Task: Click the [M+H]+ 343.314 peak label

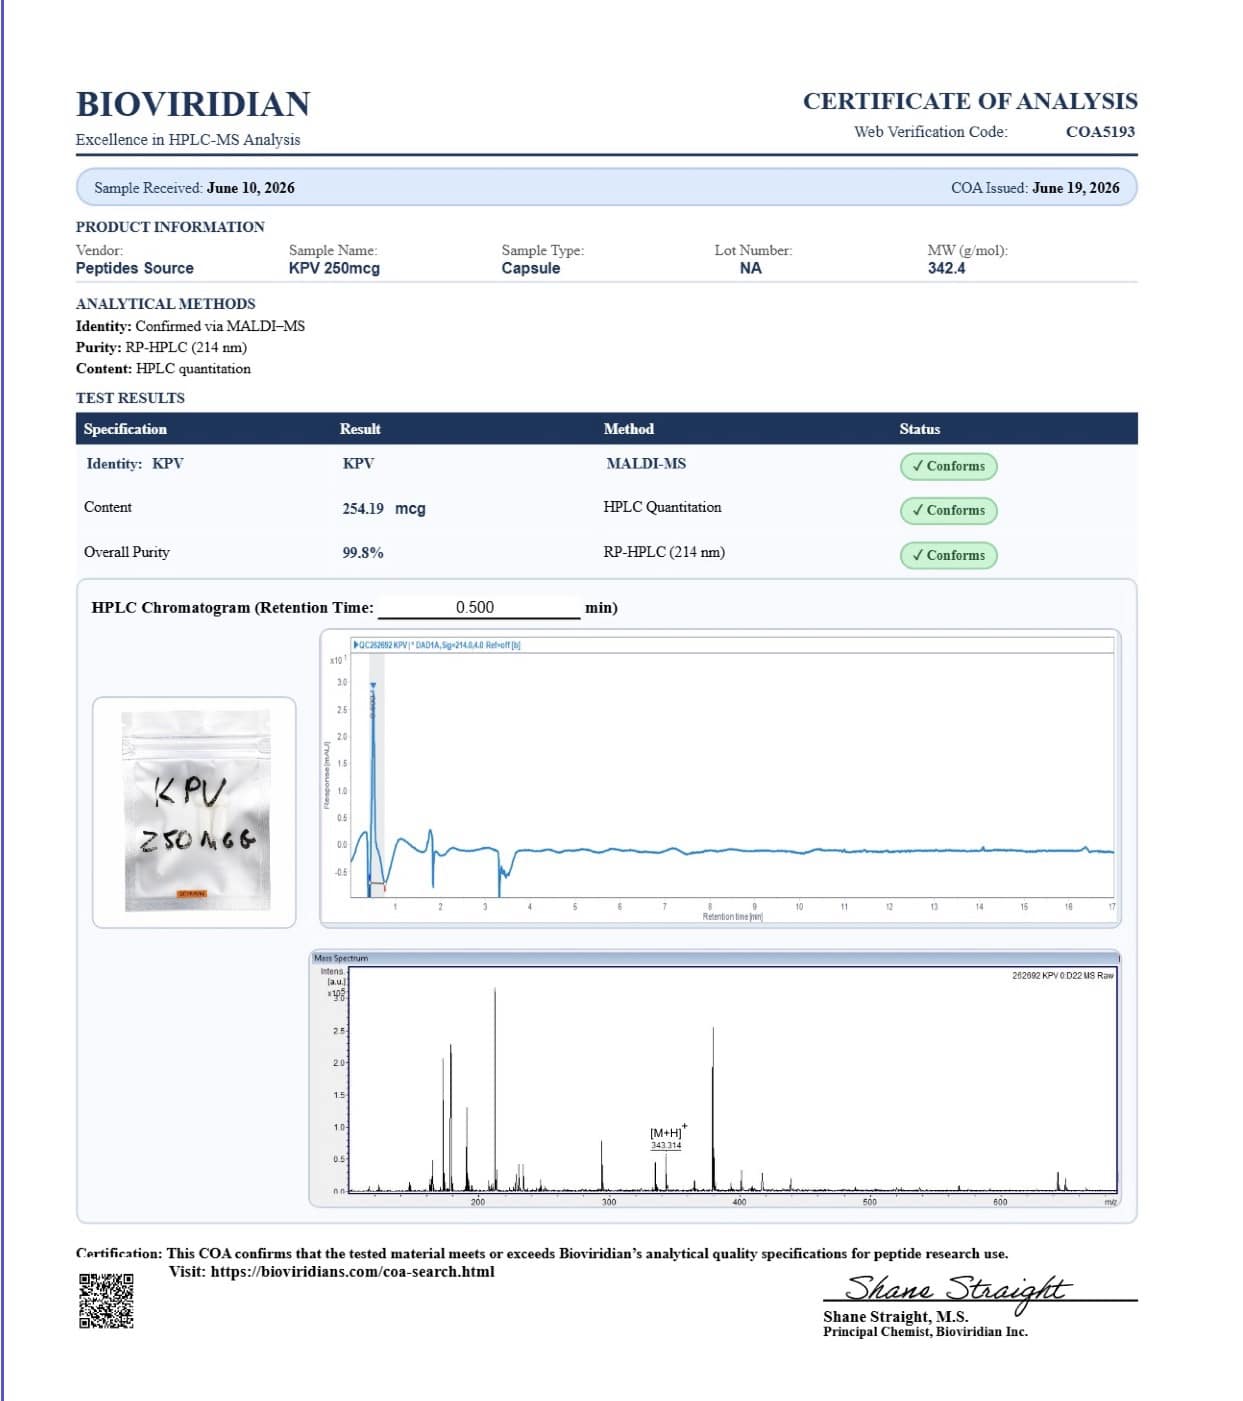Action: tap(667, 1138)
